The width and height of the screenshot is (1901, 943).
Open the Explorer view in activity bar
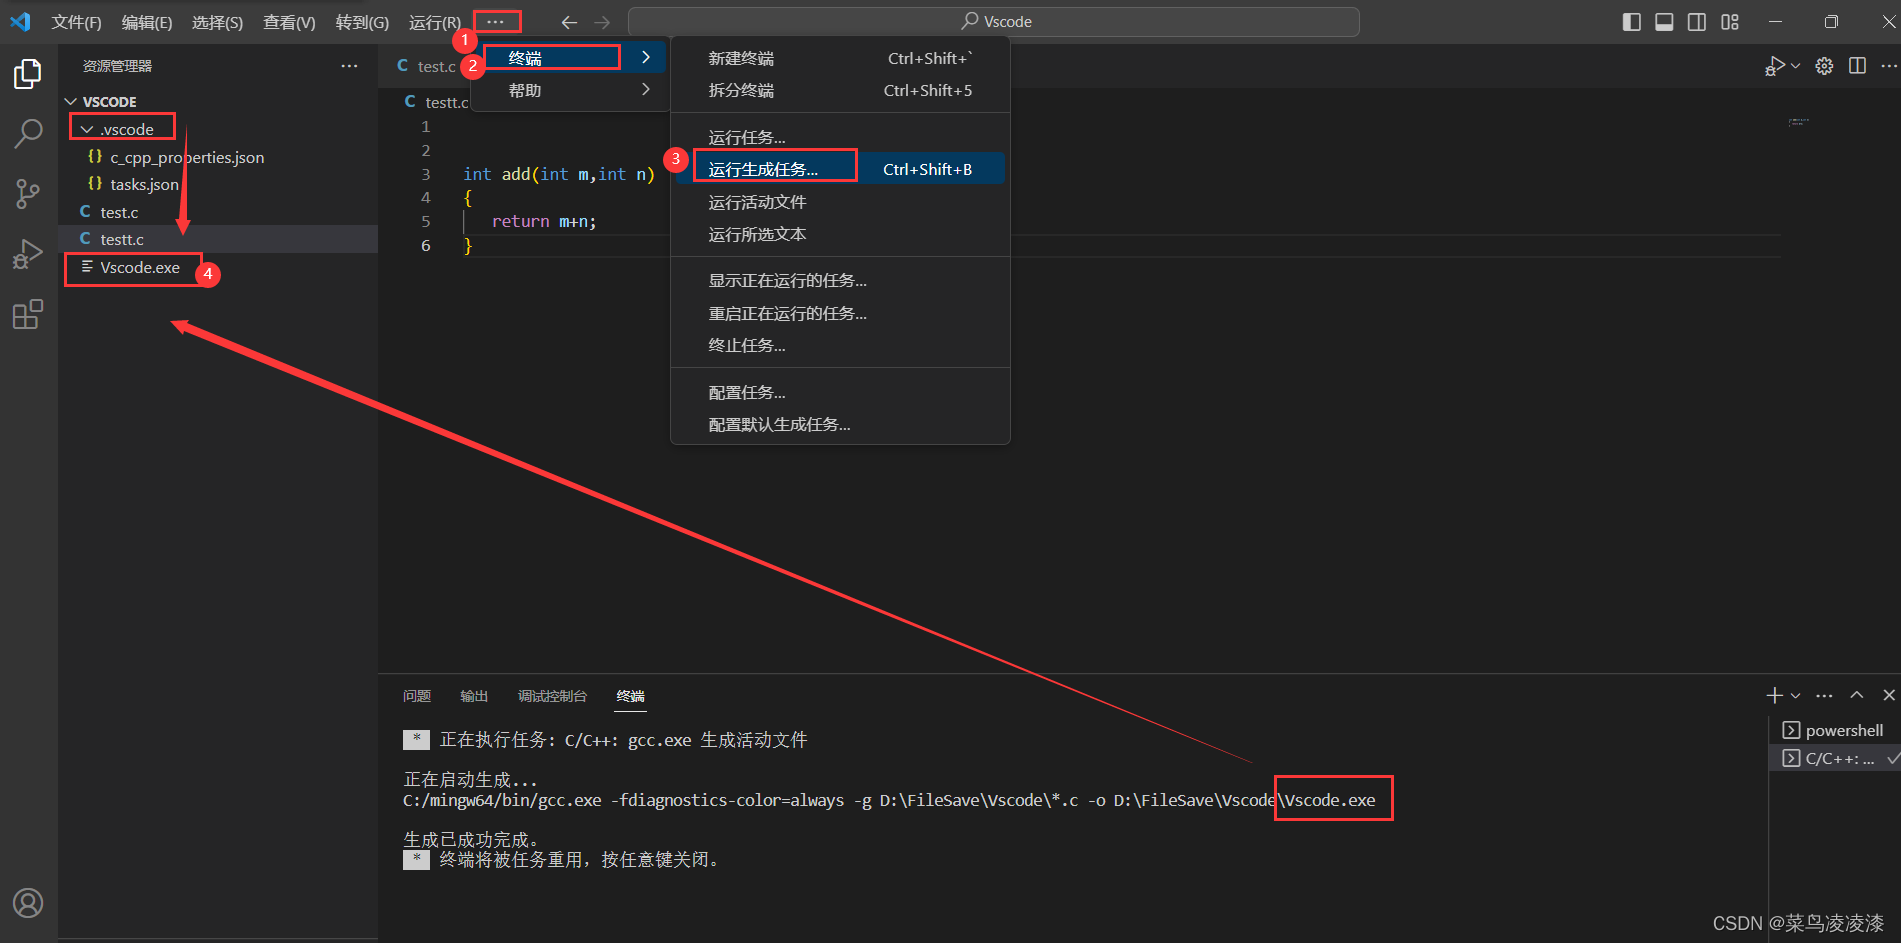click(28, 73)
